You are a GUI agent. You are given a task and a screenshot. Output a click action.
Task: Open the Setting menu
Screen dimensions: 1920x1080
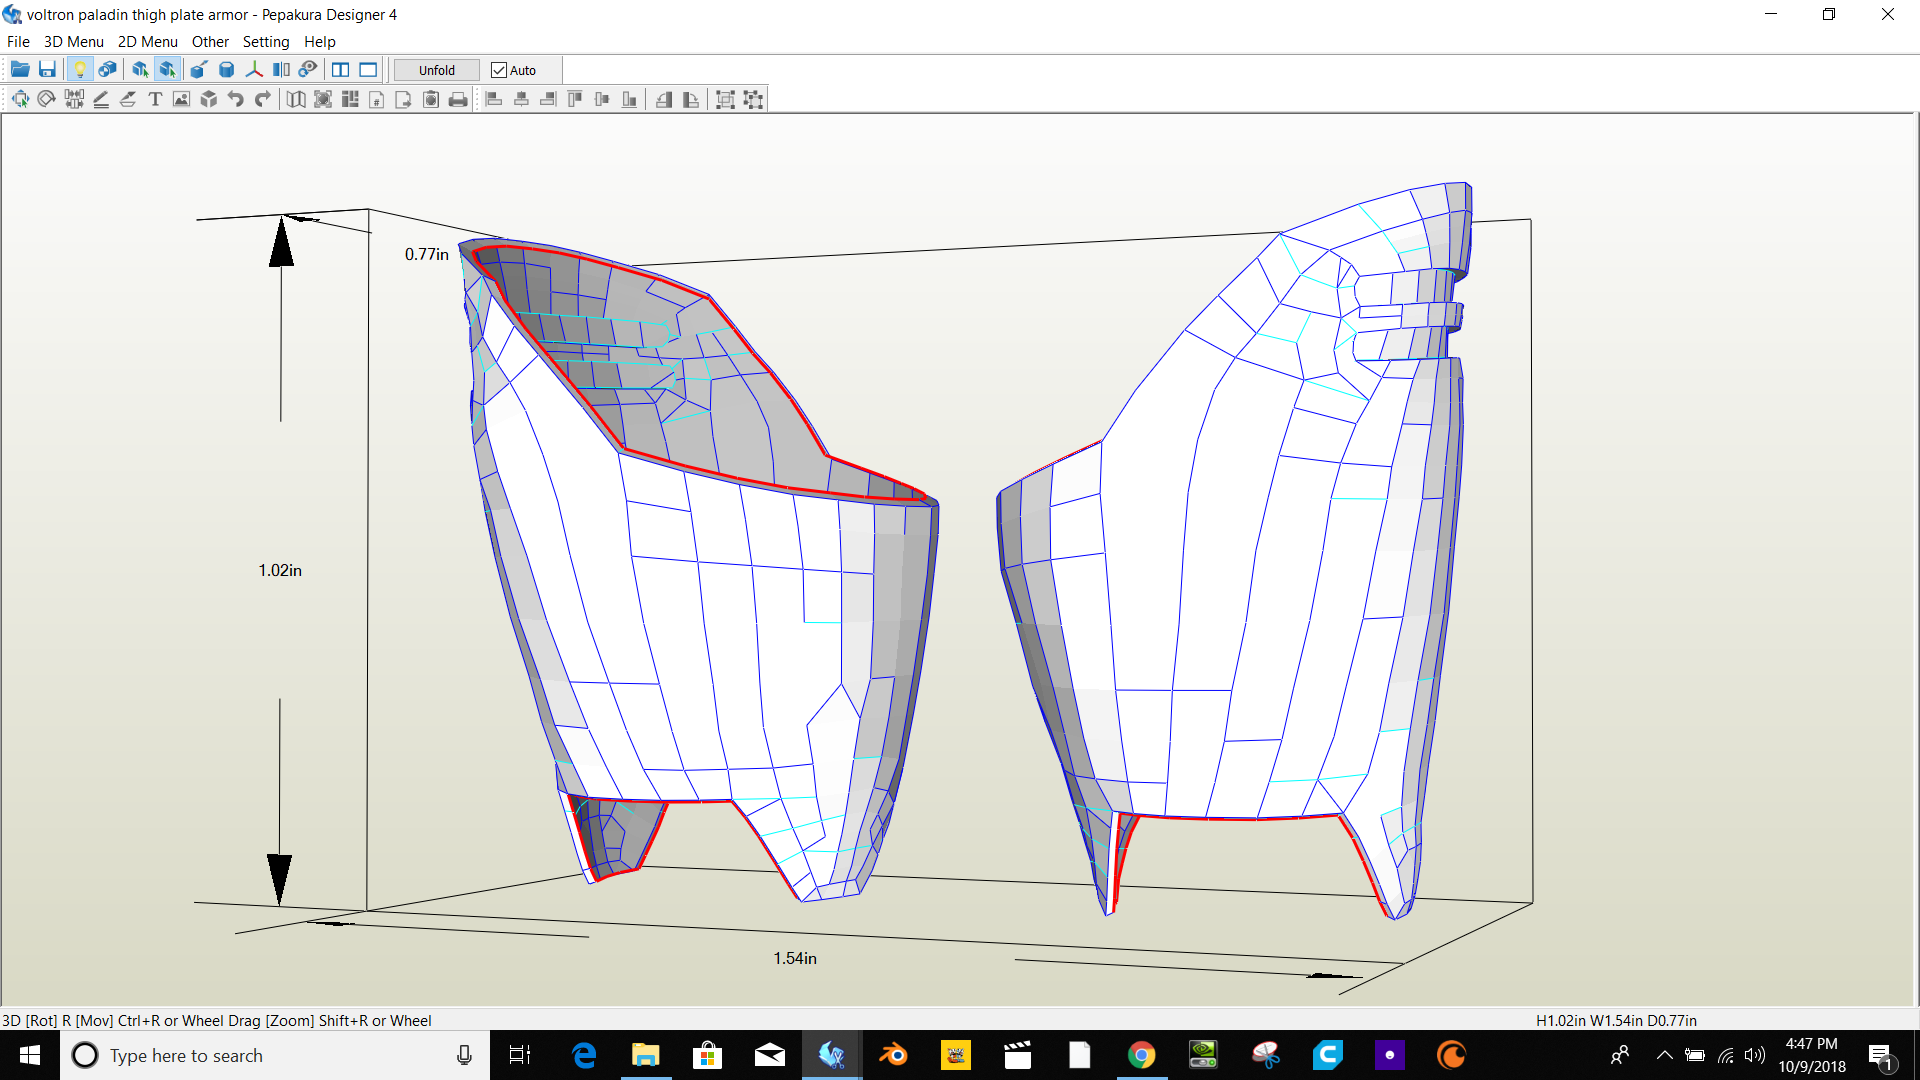(x=265, y=42)
